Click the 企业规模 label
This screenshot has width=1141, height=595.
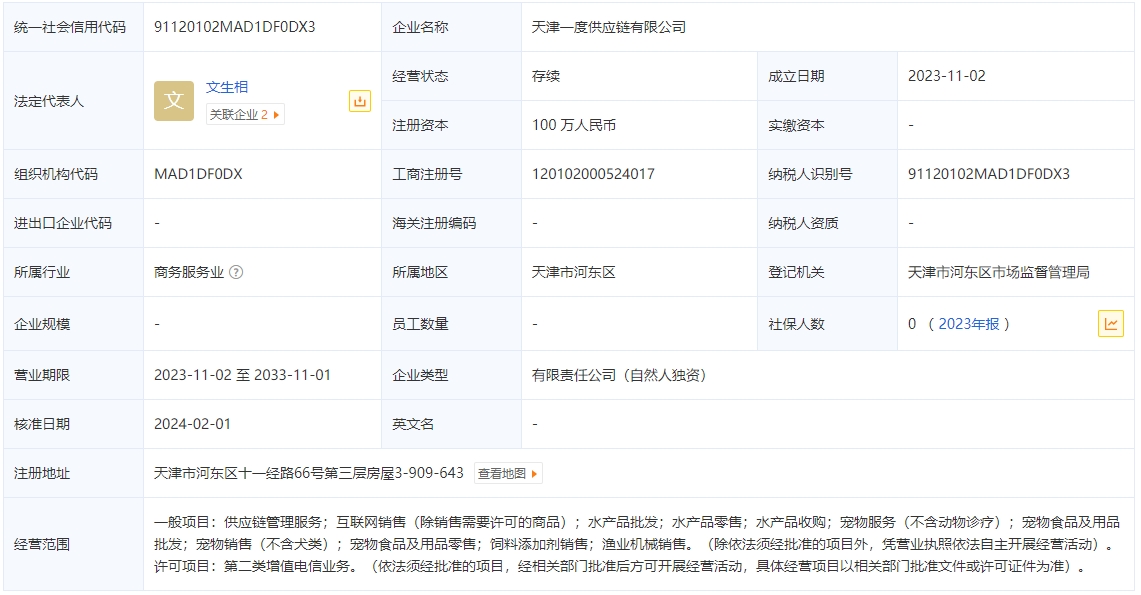[41, 324]
